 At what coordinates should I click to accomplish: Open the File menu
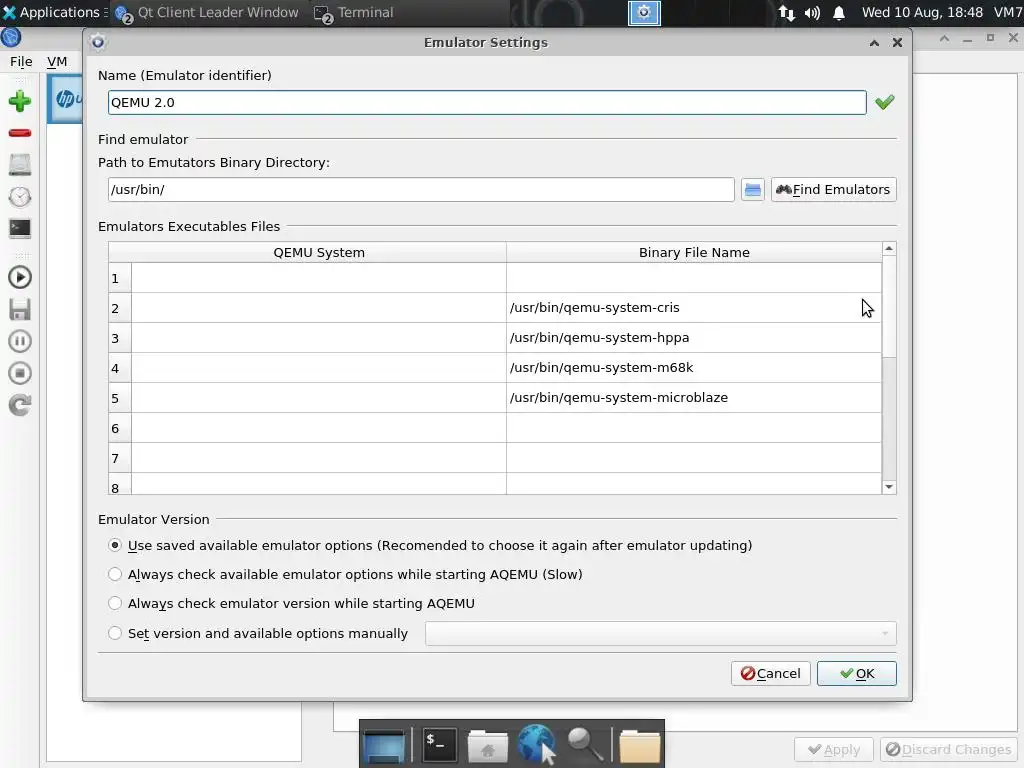(21, 61)
